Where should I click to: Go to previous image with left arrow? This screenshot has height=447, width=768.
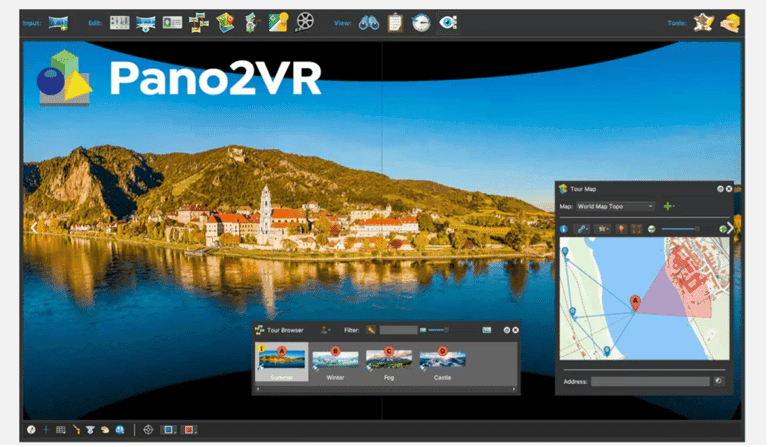click(34, 228)
